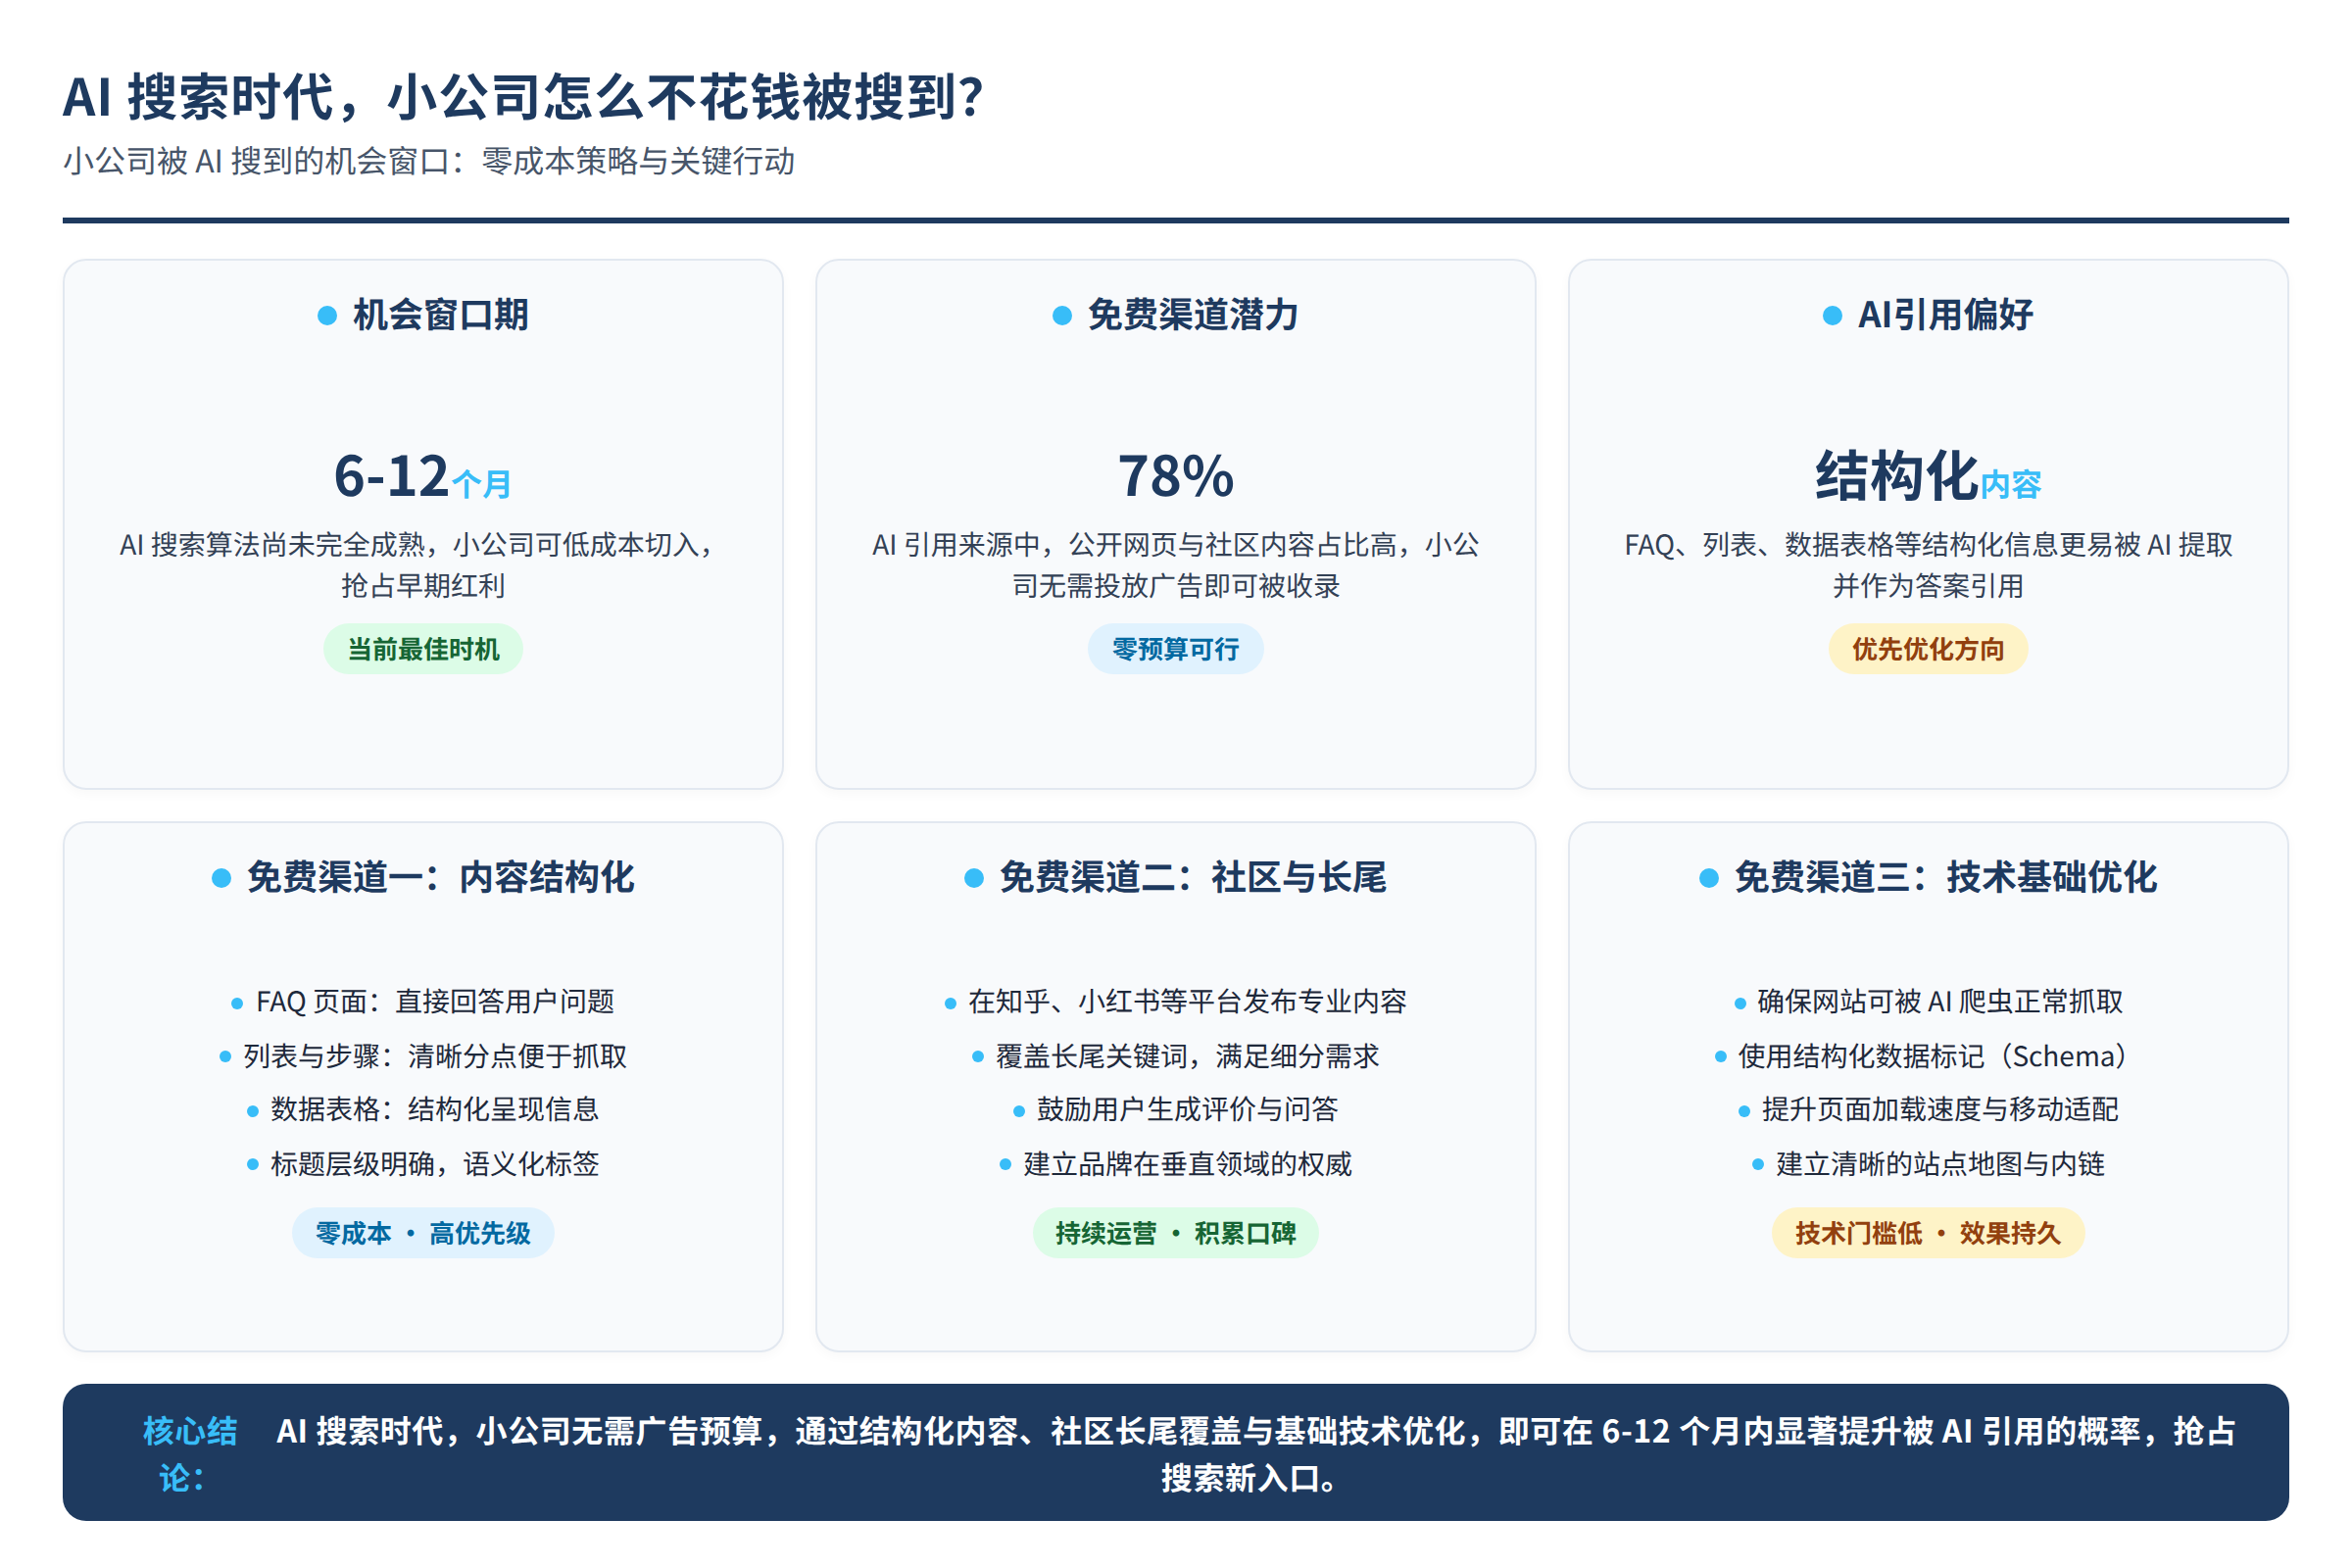Click the '免费渠道一：内容结构化' heading
2352x1568 pixels.
click(441, 877)
